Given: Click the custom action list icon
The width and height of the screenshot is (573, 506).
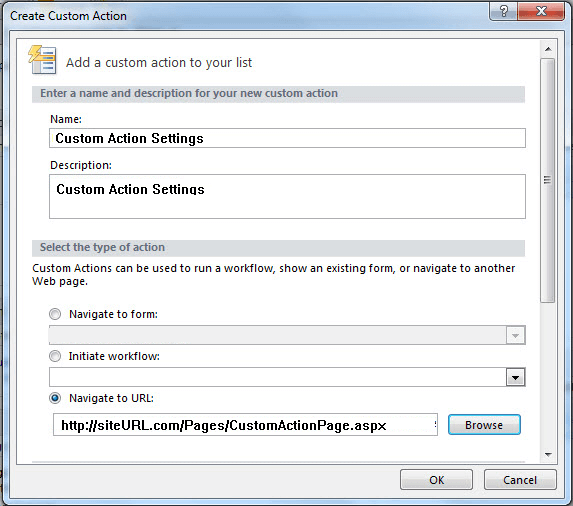Looking at the screenshot, I should click(42, 60).
